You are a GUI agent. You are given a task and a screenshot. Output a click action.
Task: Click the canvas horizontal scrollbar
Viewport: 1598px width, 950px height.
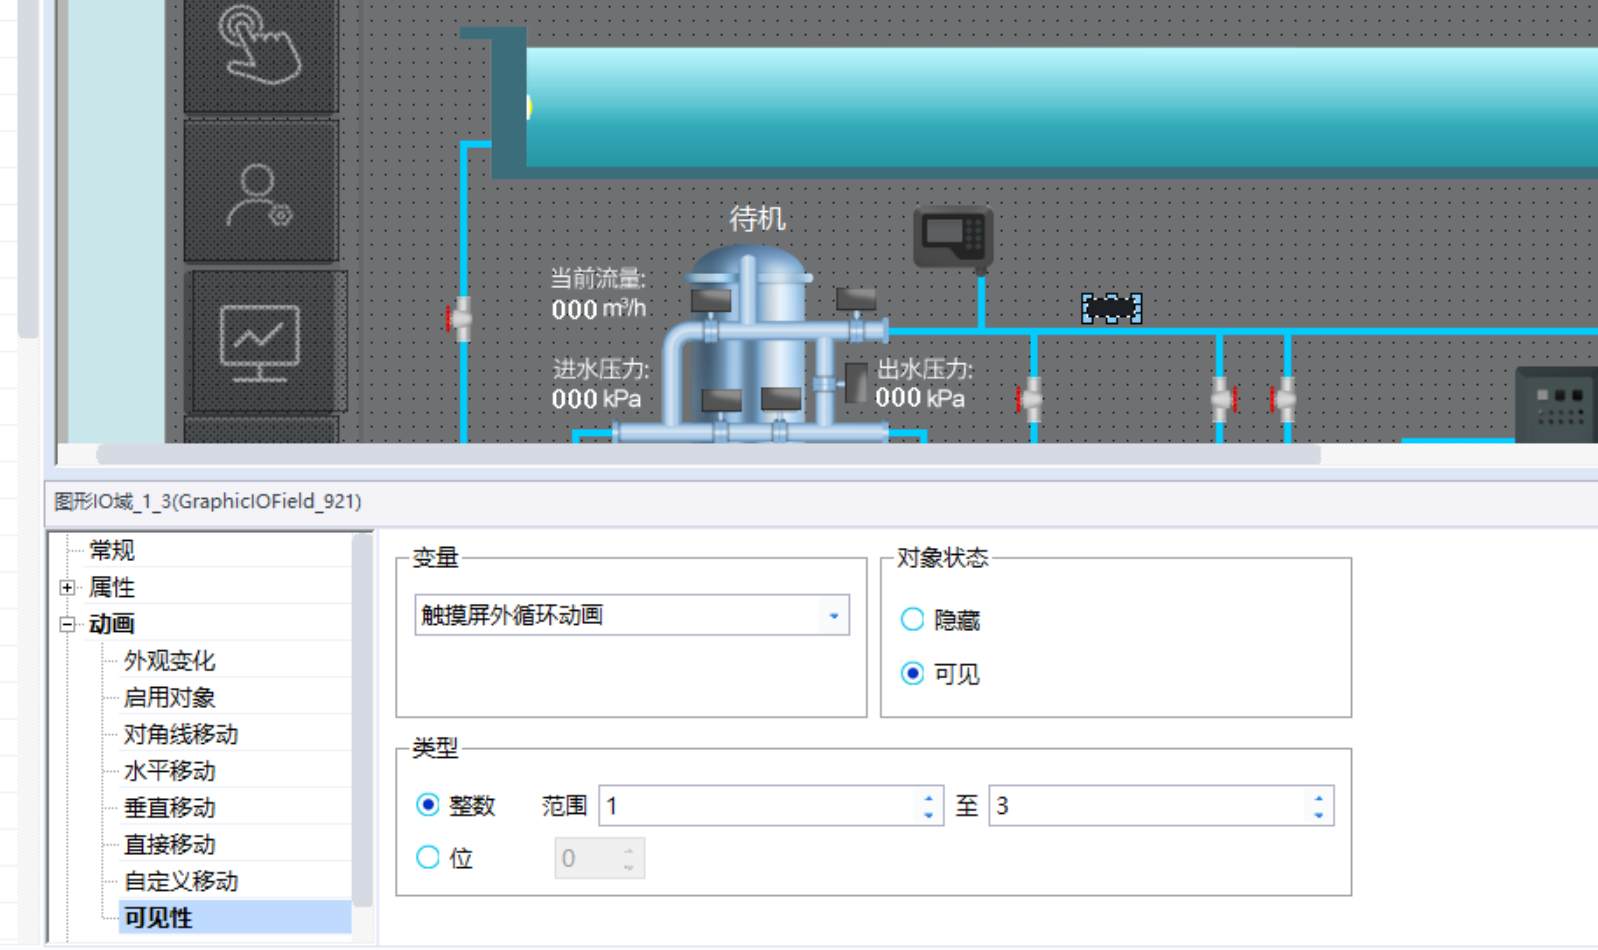point(708,455)
